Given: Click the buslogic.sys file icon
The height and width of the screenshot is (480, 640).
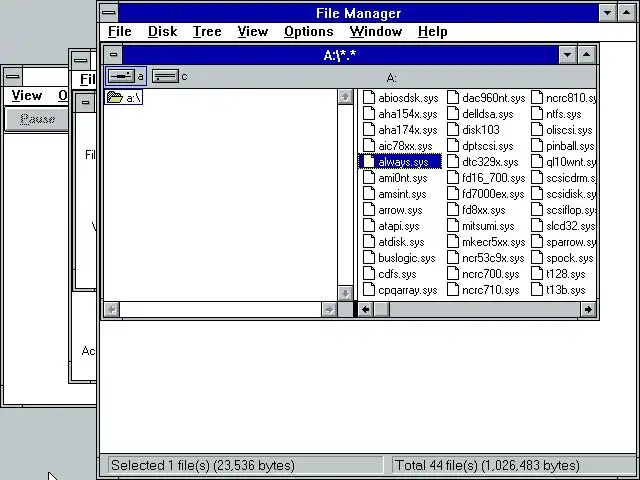Looking at the screenshot, I should [x=369, y=258].
